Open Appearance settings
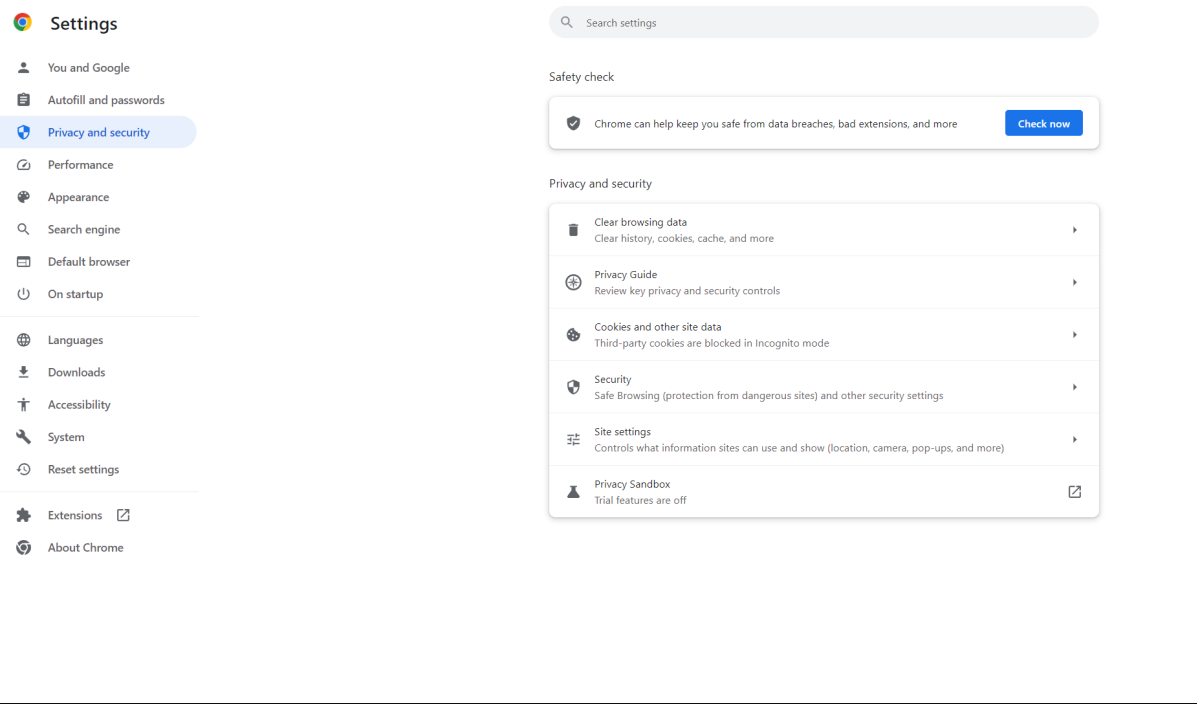1197x704 pixels. click(x=78, y=197)
